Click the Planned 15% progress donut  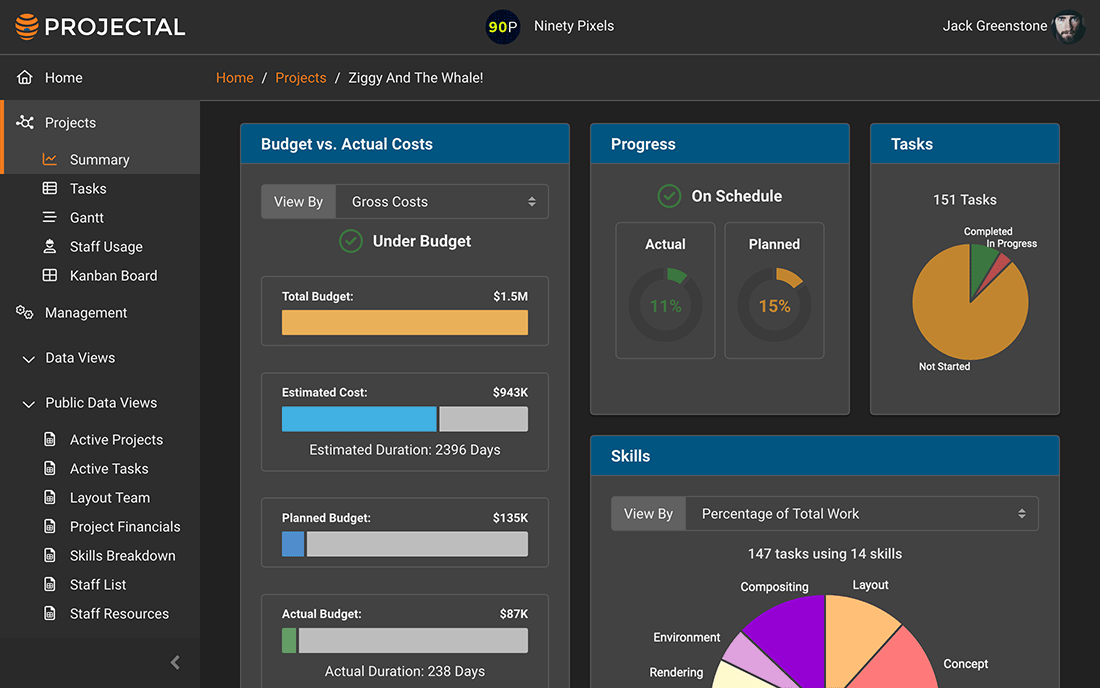coord(774,305)
